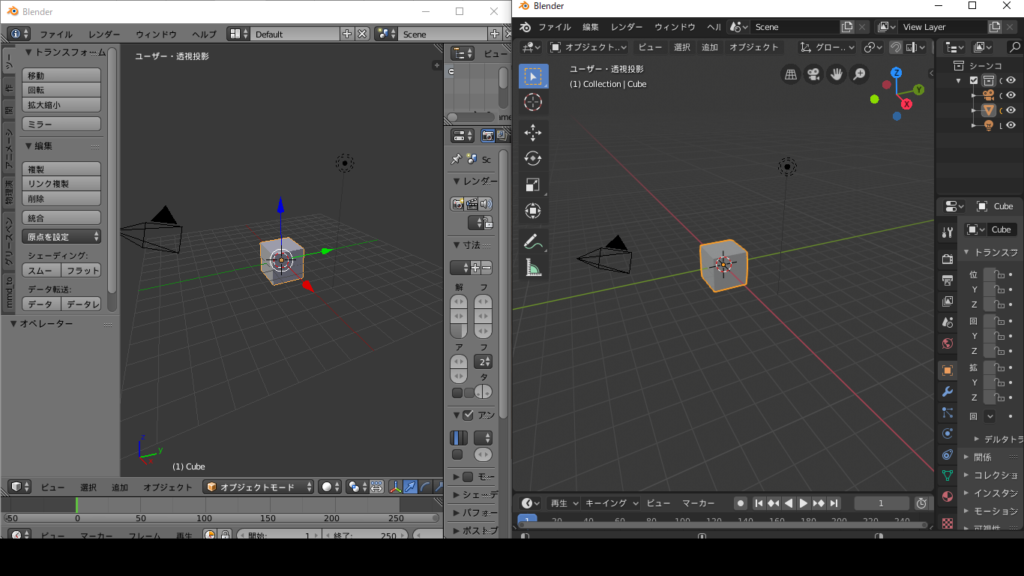The width and height of the screenshot is (1024, 576).
Task: Select the Scale tool icon
Action: coord(533,184)
